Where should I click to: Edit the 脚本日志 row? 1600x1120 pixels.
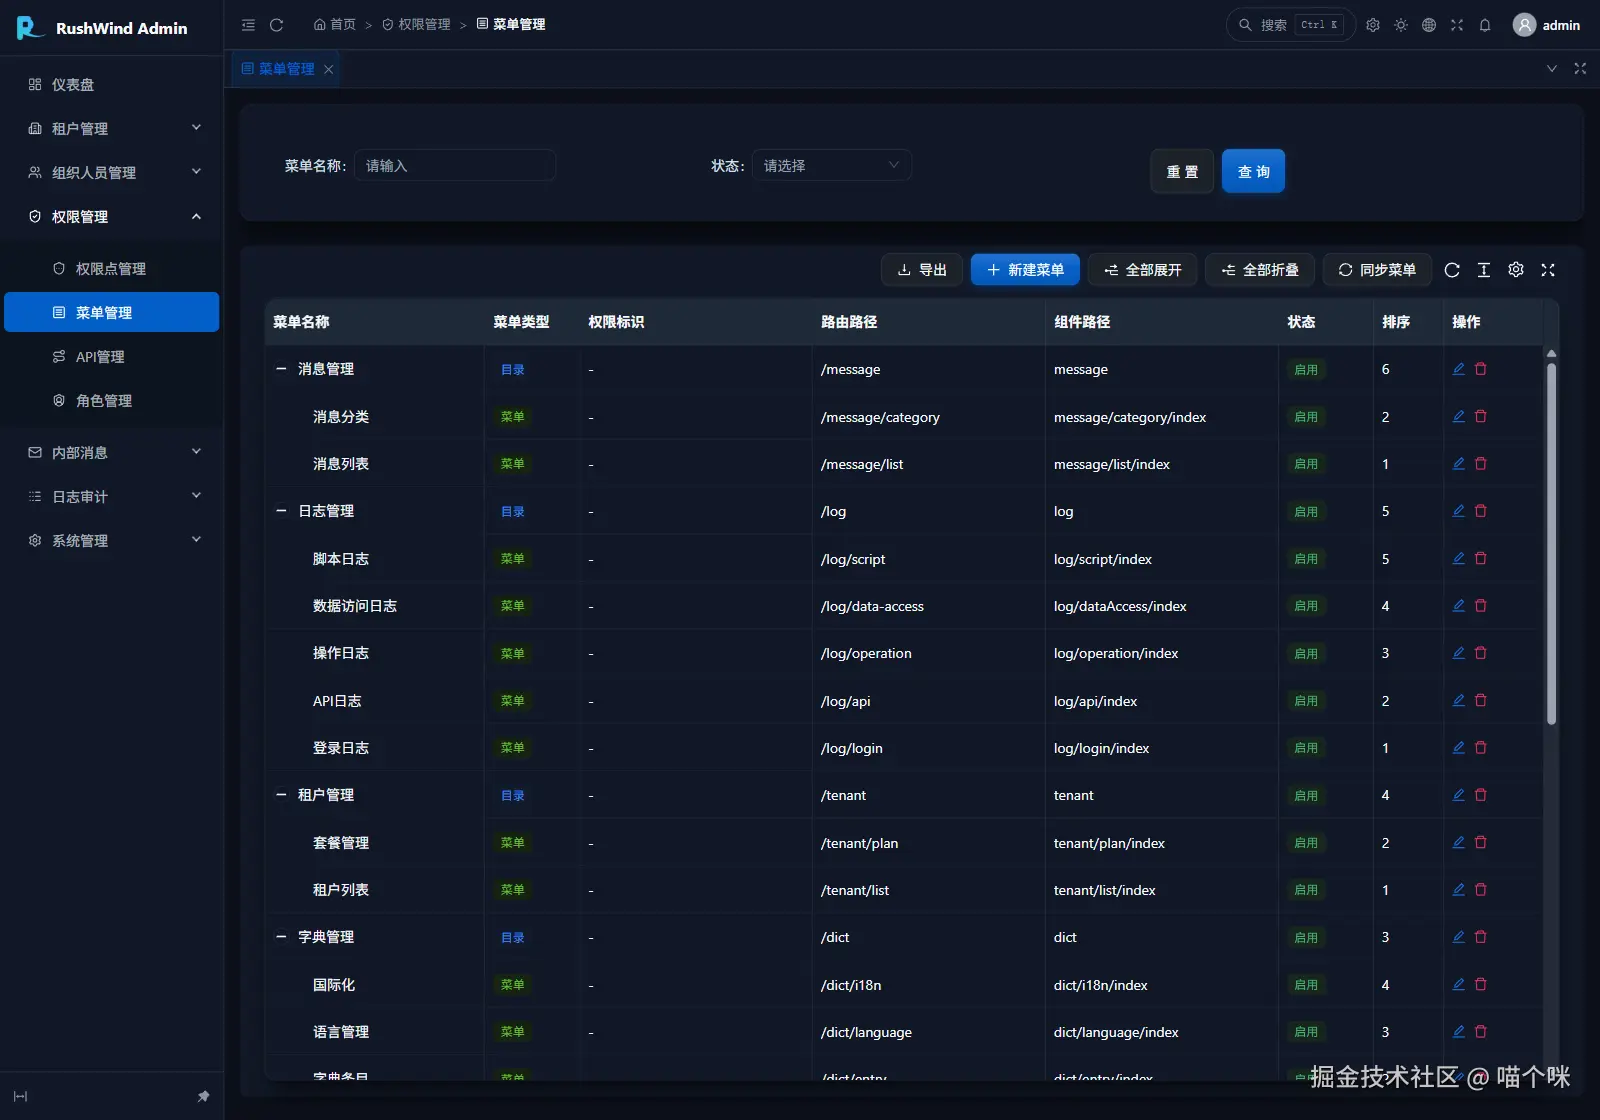1459,558
